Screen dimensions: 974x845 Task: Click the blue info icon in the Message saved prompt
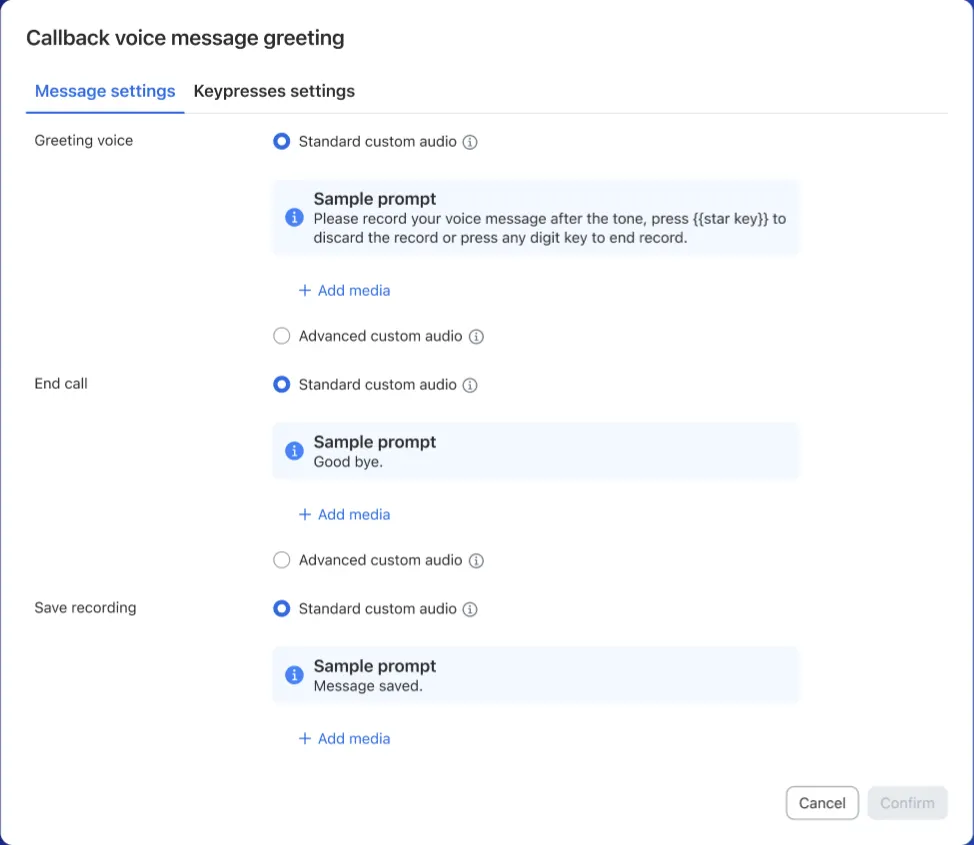(294, 675)
